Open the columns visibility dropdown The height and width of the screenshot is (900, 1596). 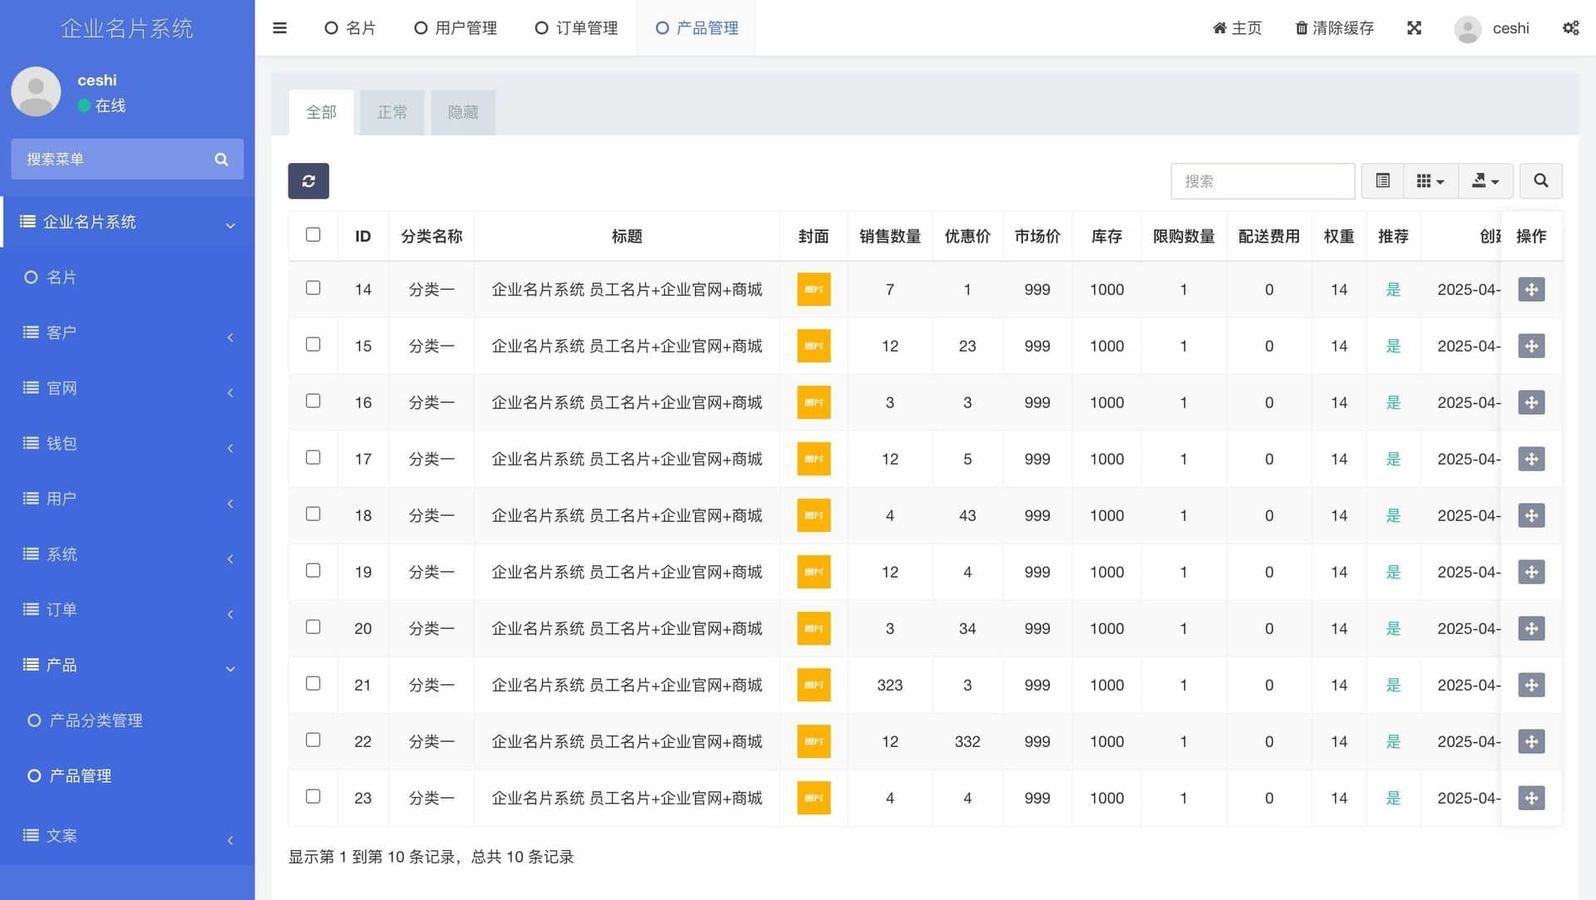(x=1430, y=181)
